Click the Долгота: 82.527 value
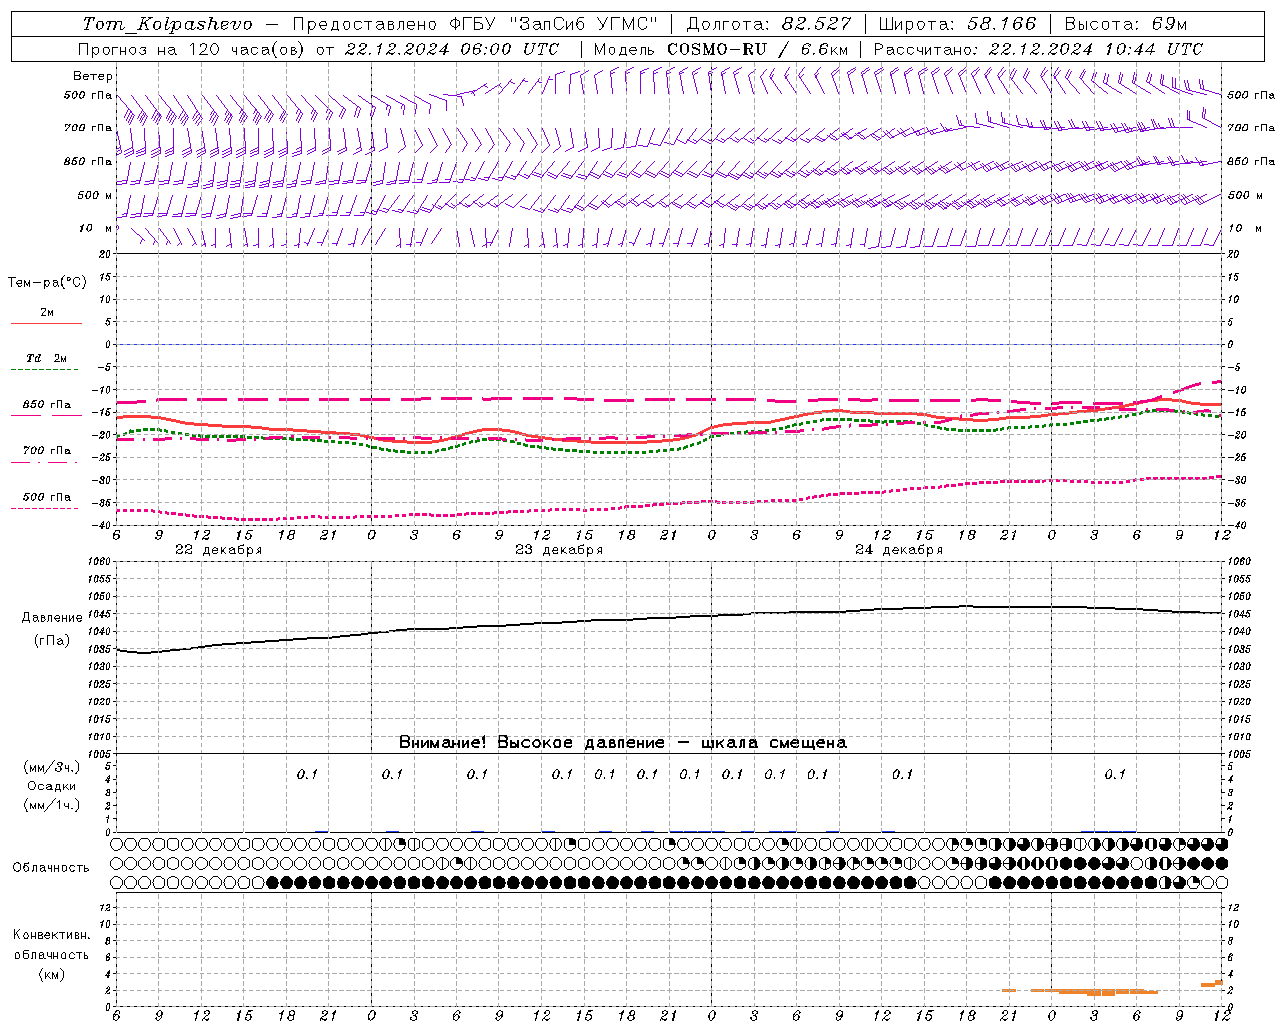 (x=769, y=24)
